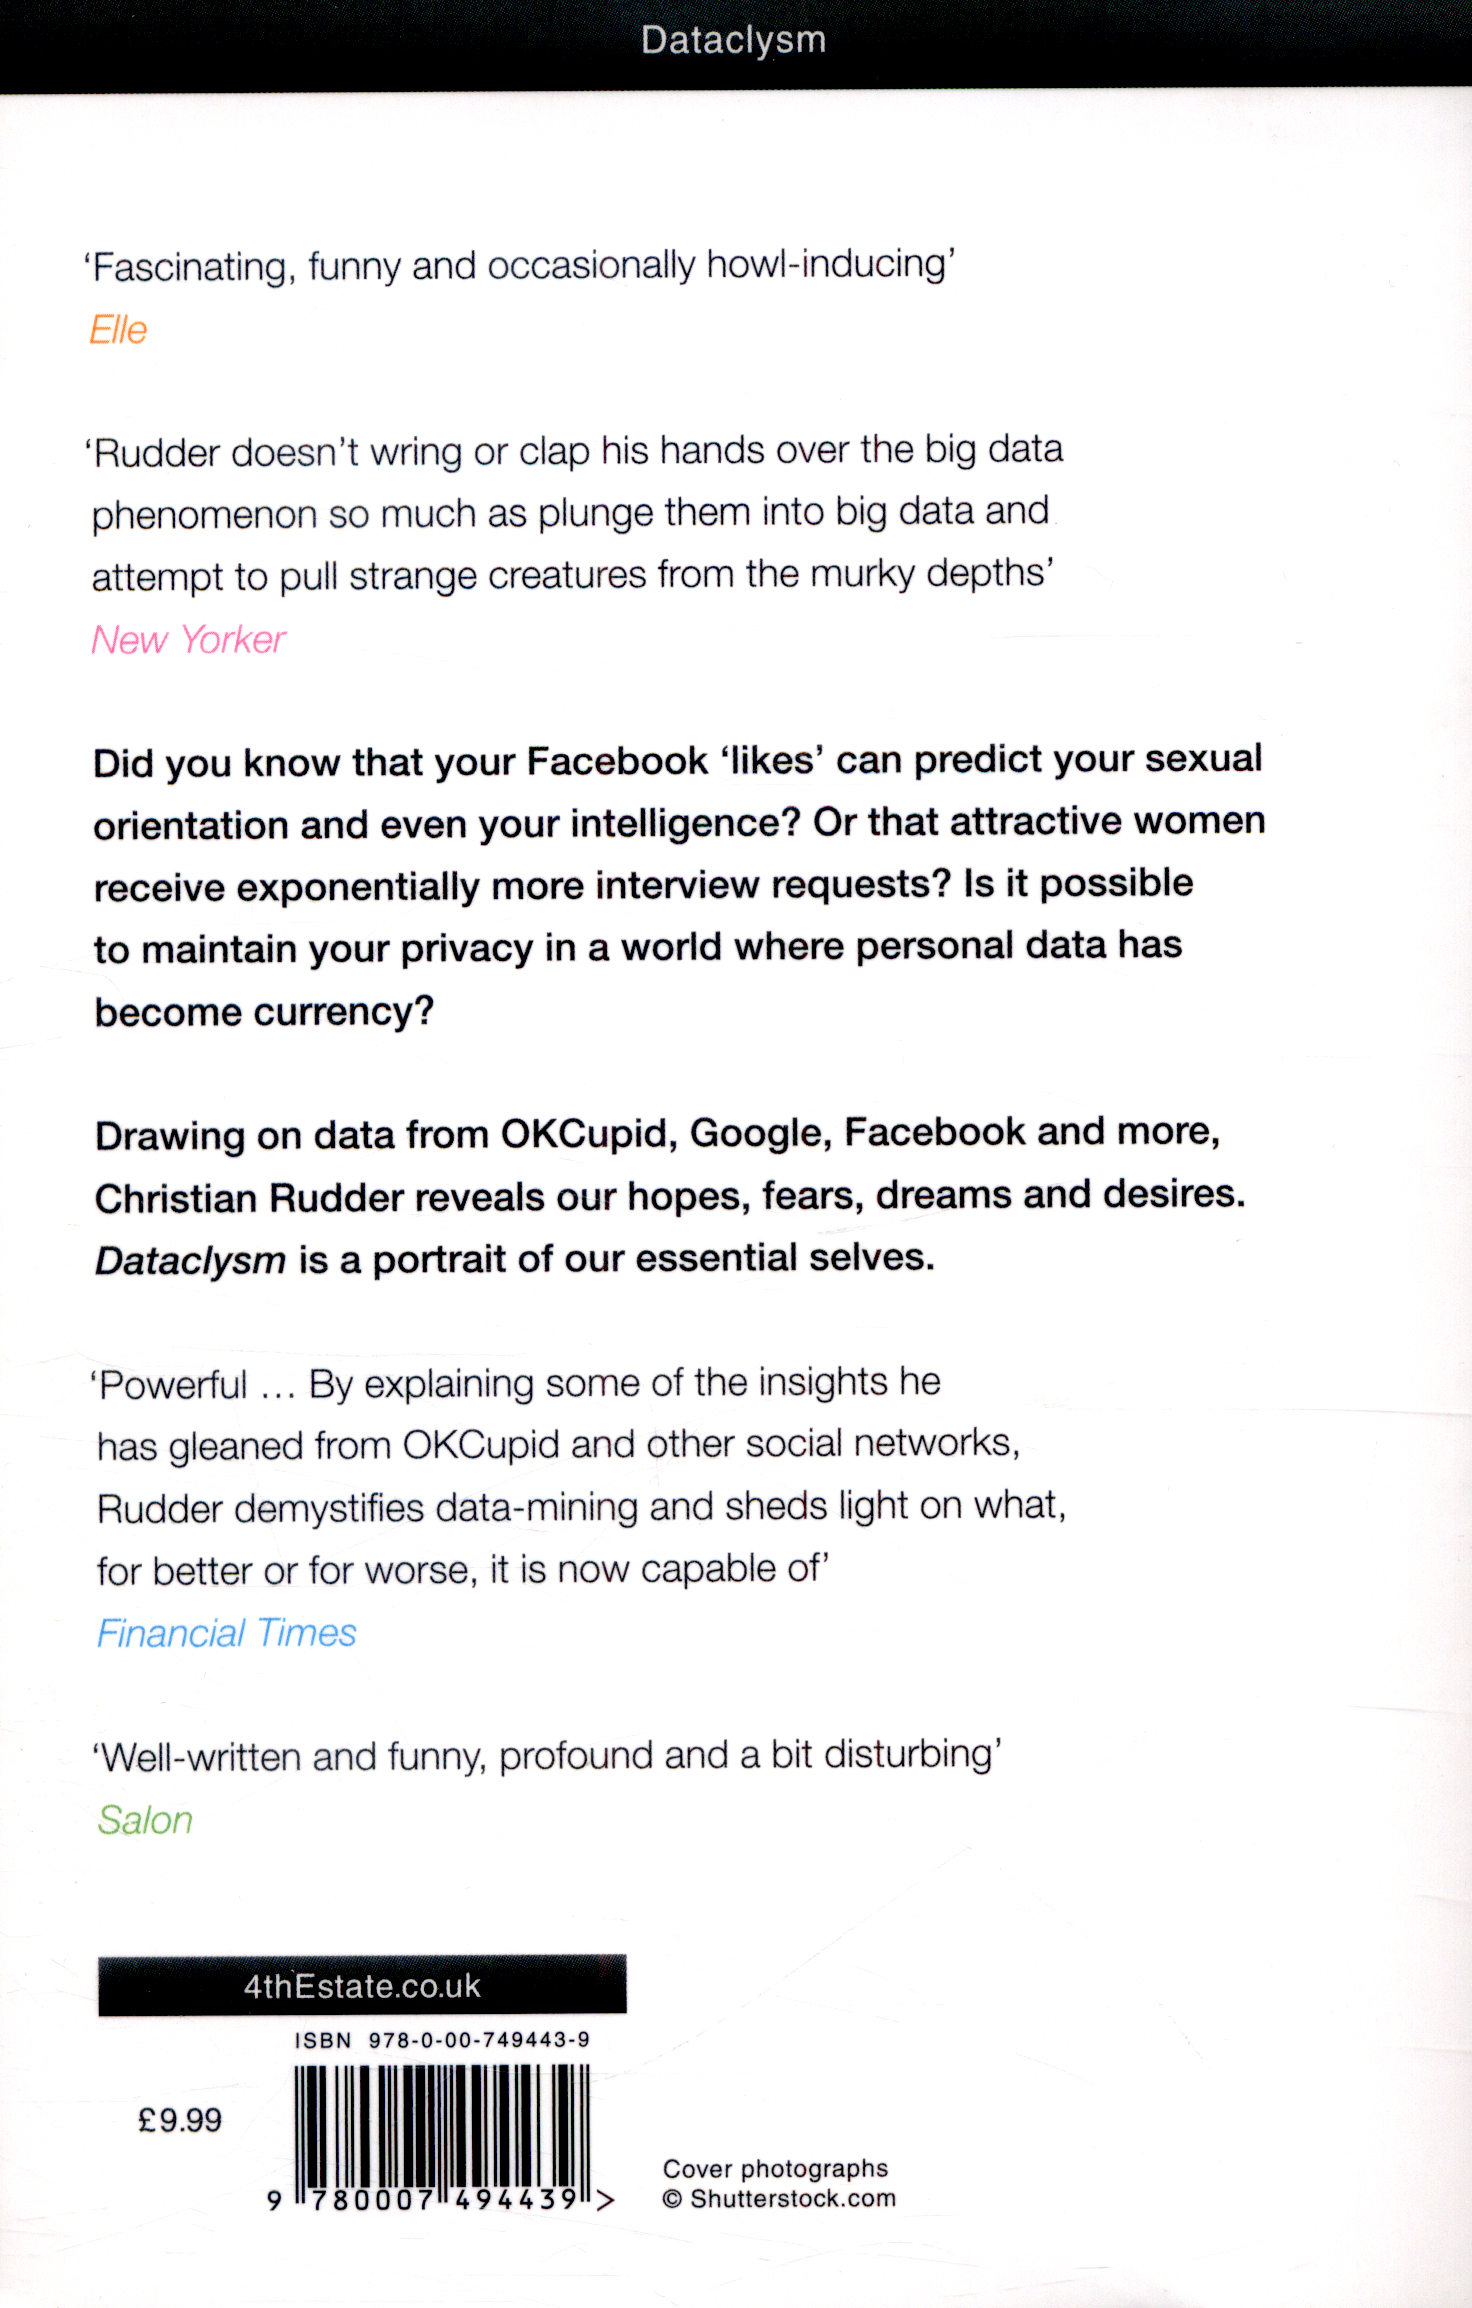Click the 'Fascinating, funny' Elle quote
Screen dimensions: 1472x2308
pos(520,266)
